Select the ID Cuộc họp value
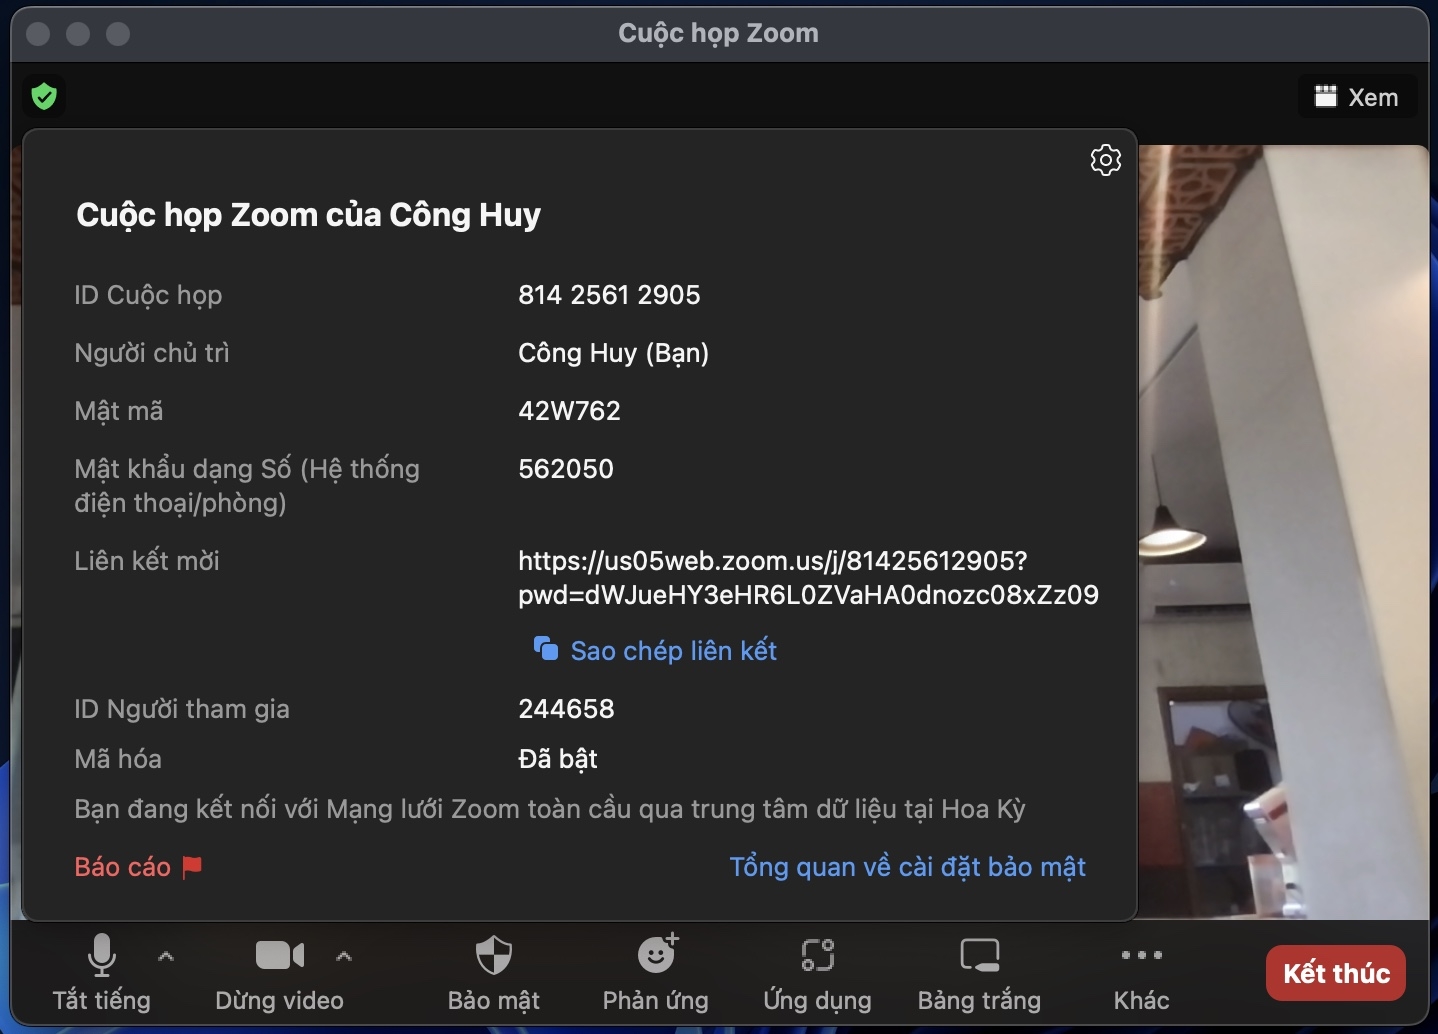Image resolution: width=1438 pixels, height=1034 pixels. [x=609, y=294]
